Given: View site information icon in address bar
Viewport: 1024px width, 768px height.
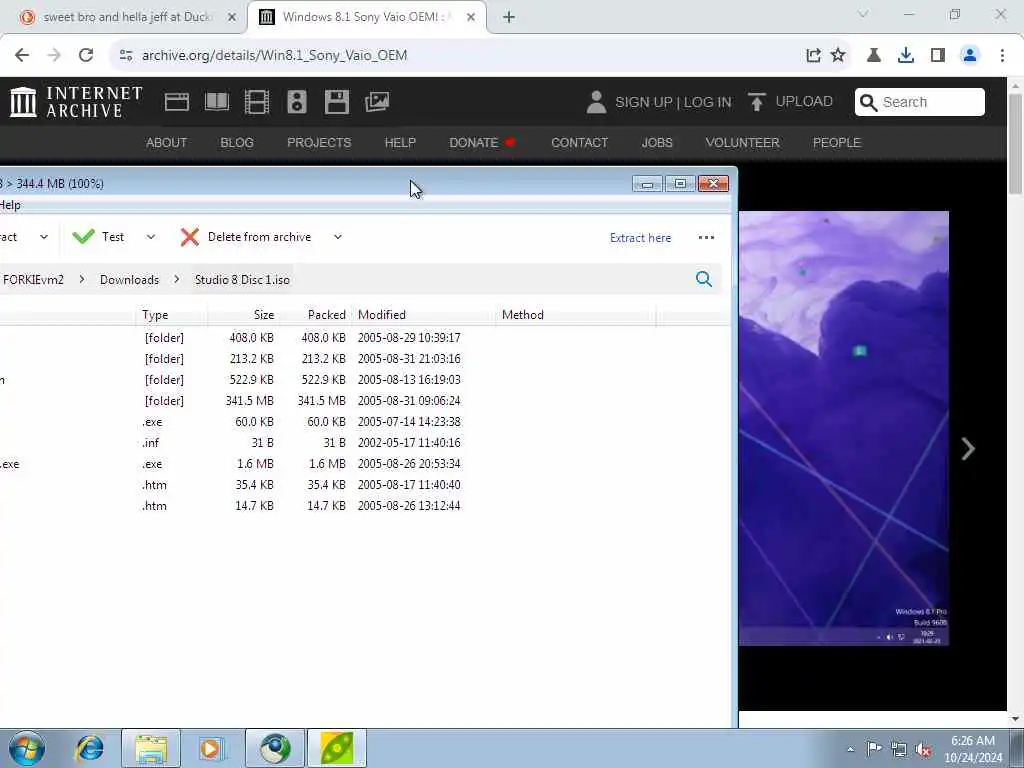Looking at the screenshot, I should coord(126,56).
